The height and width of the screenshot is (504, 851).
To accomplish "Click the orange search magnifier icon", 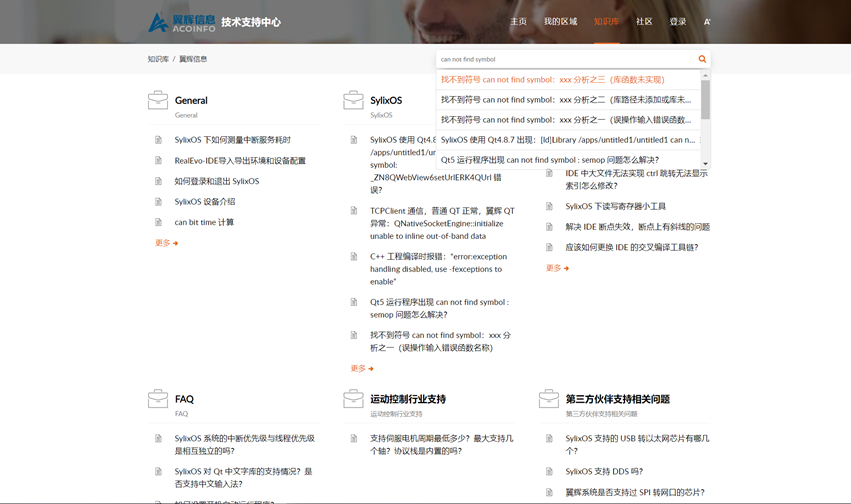I will pos(702,59).
